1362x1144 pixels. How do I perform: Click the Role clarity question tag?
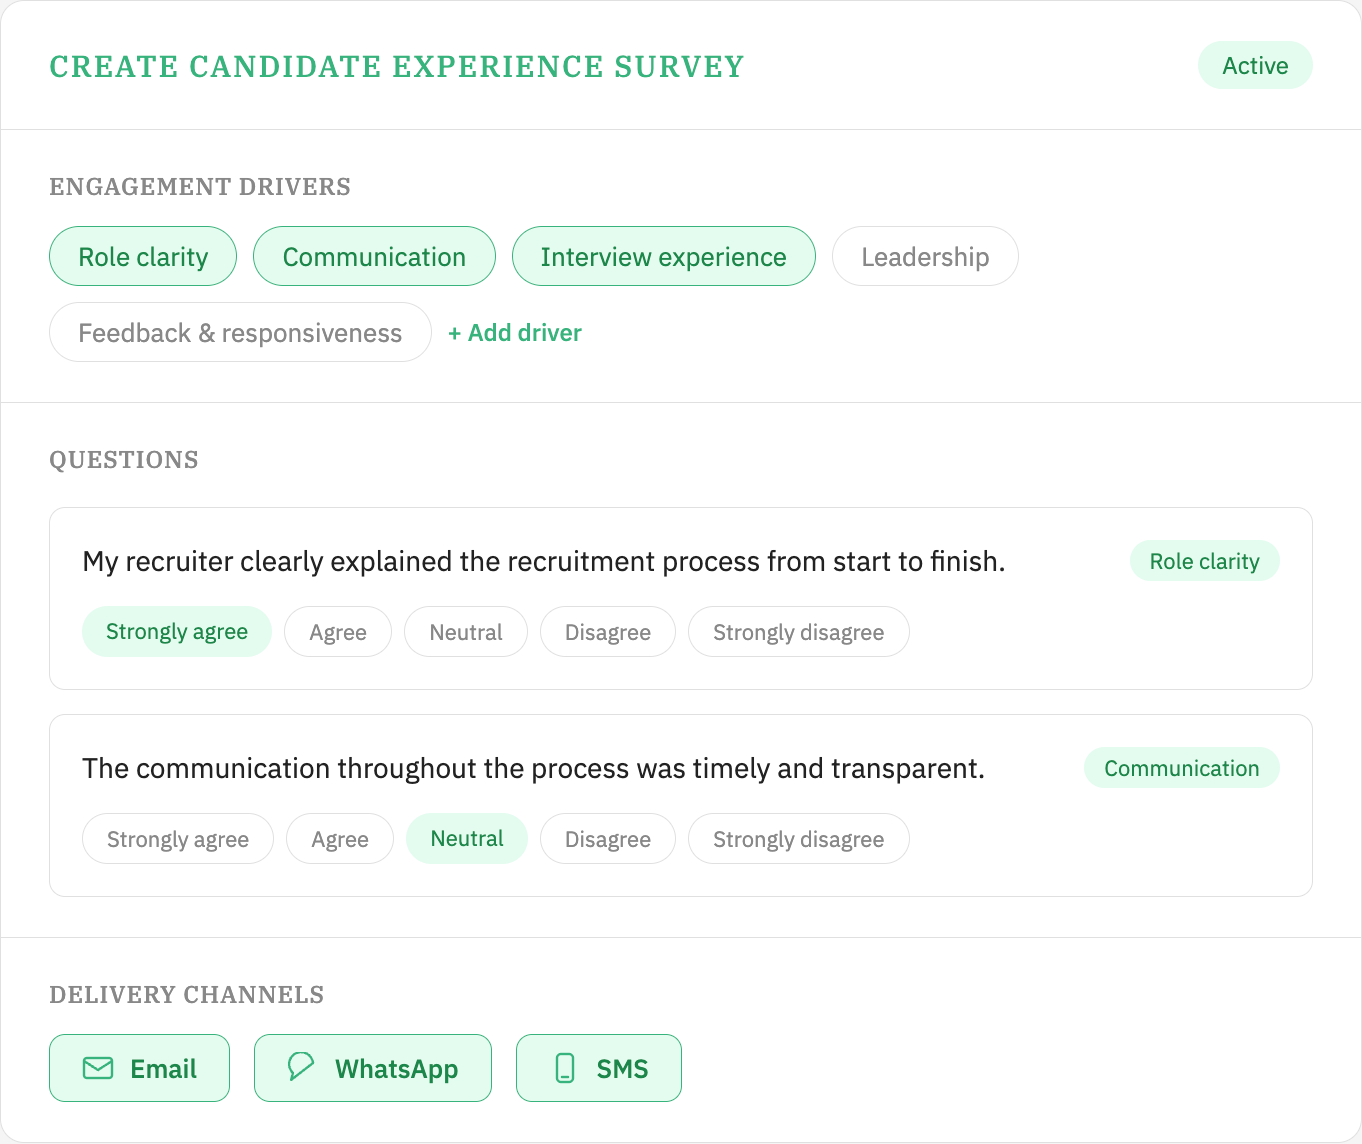click(1204, 561)
